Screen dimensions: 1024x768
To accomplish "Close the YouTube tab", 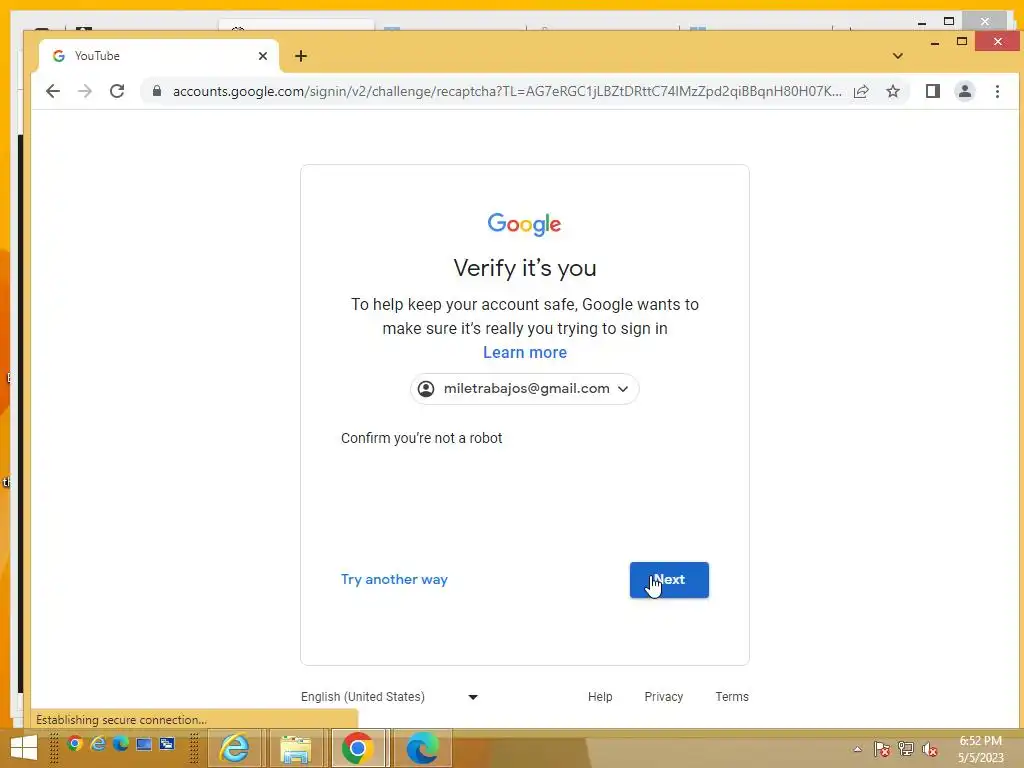I will click(263, 56).
